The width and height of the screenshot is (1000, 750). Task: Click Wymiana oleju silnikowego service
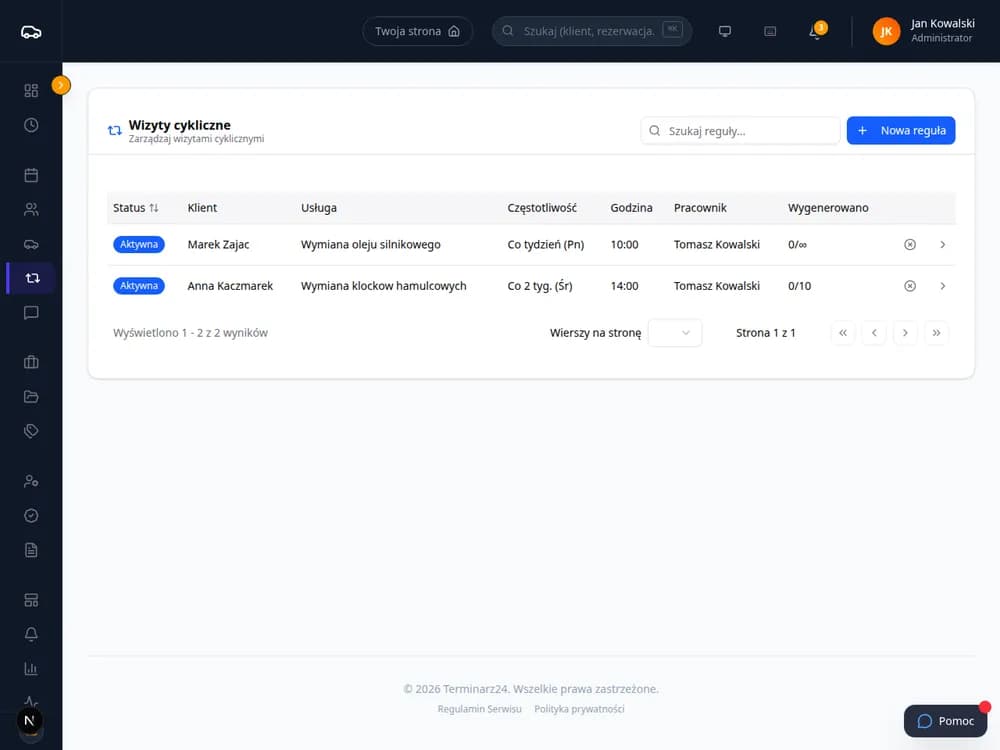tap(371, 244)
